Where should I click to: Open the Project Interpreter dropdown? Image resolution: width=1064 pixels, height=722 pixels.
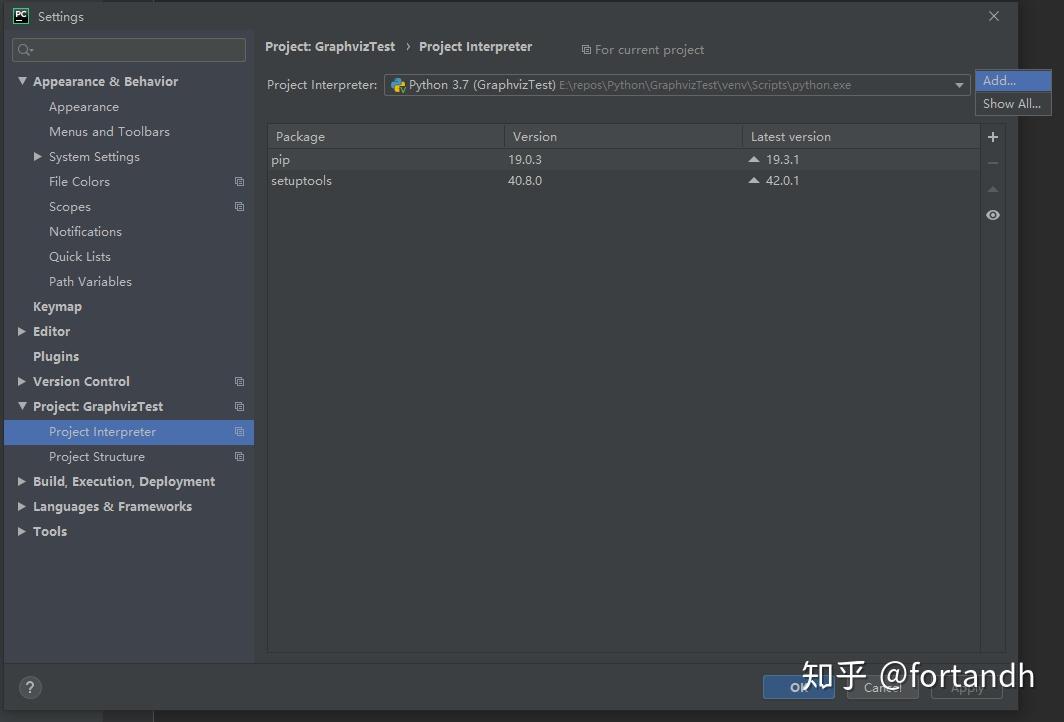[x=958, y=85]
